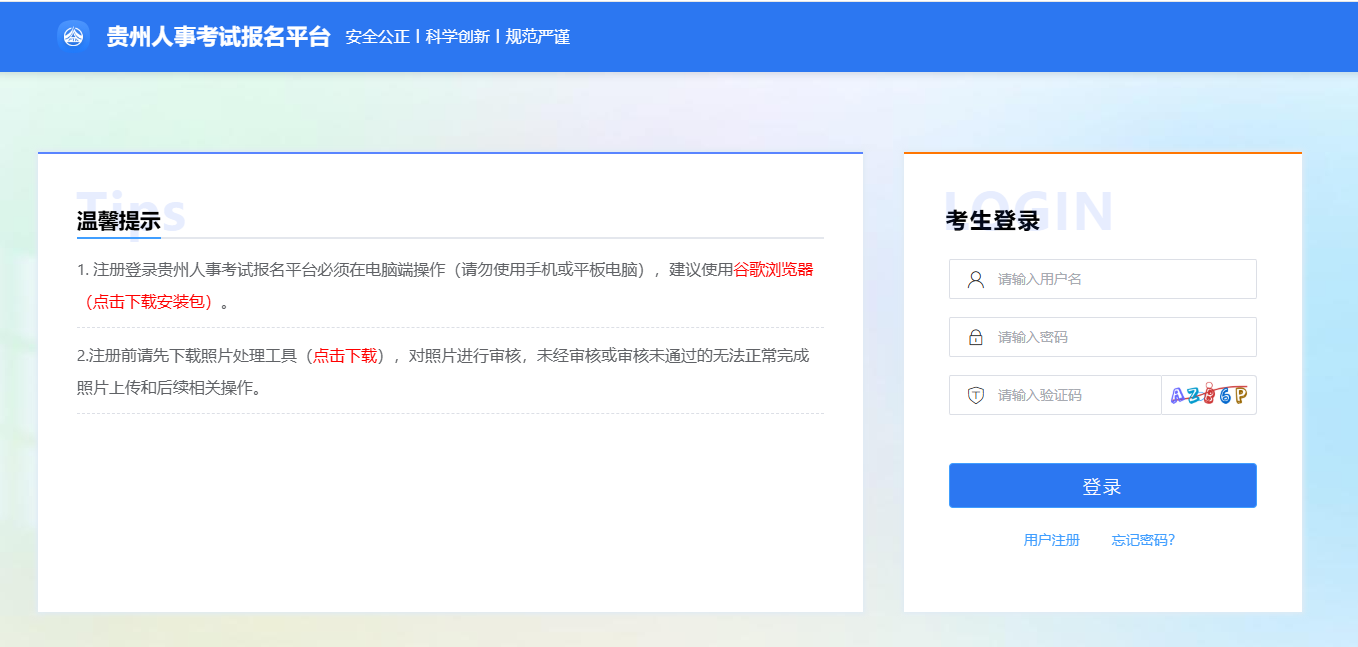Click the 贵州人事考试报名平台 site title
1358x647 pixels.
[x=218, y=37]
